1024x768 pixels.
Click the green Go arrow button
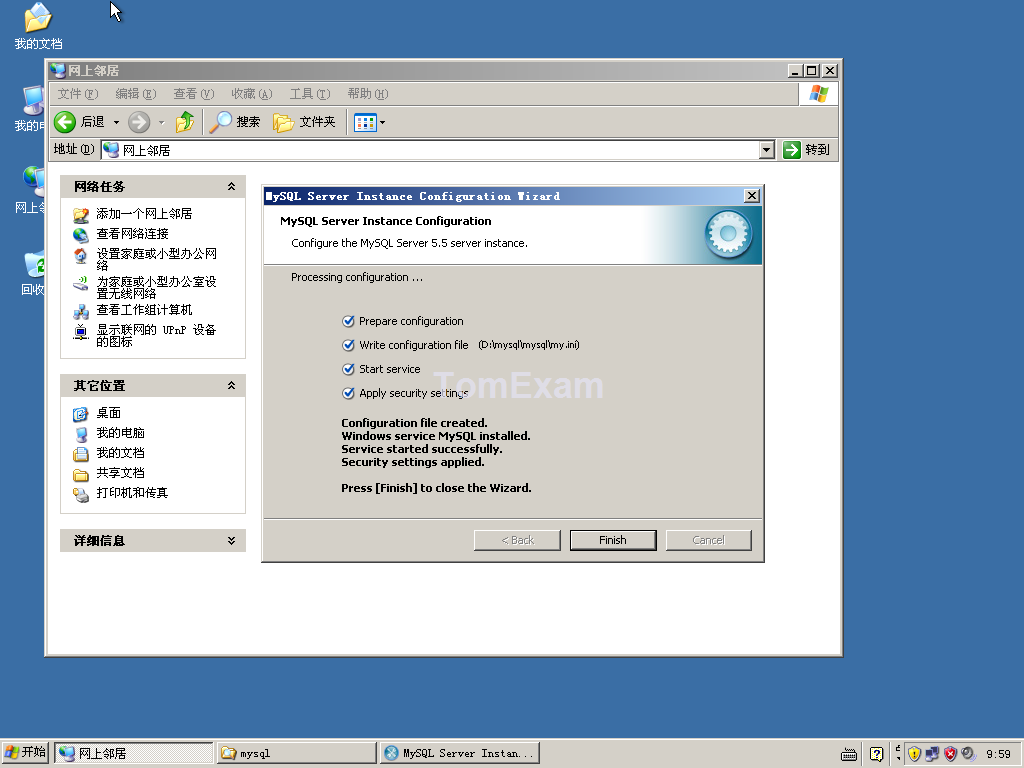[792, 150]
